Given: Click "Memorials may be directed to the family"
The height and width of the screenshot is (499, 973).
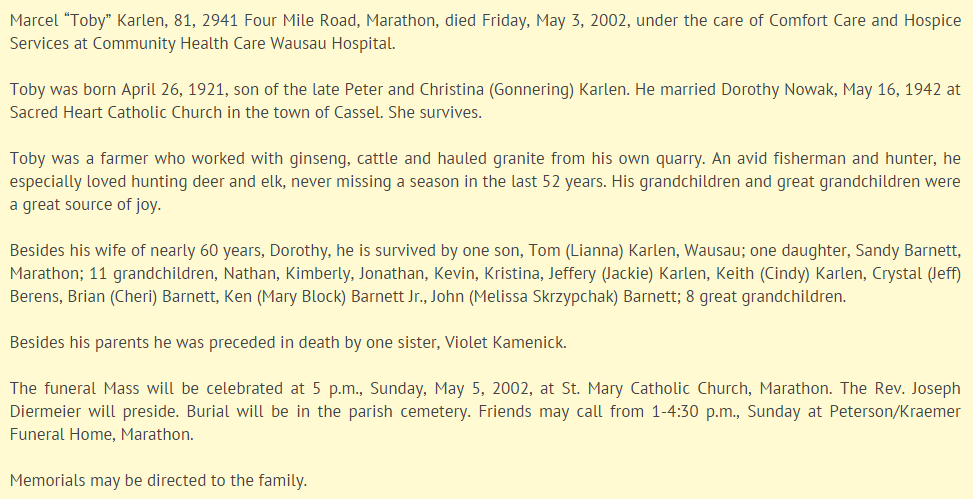Looking at the screenshot, I should coord(158,480).
